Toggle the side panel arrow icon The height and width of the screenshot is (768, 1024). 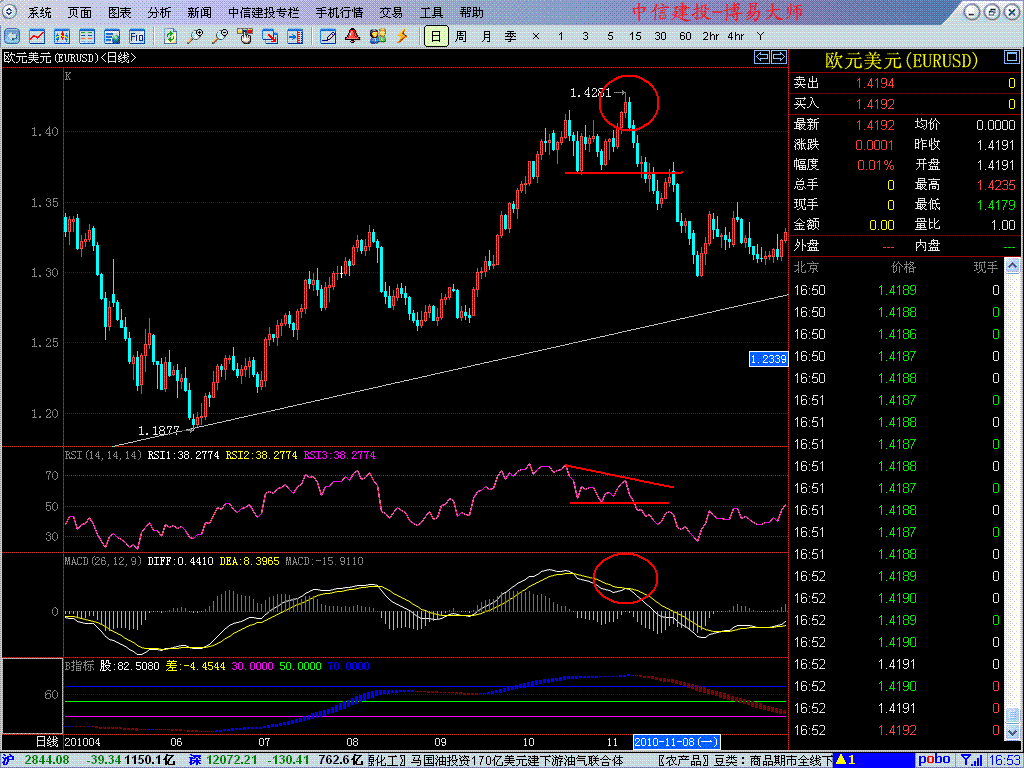[295, 37]
